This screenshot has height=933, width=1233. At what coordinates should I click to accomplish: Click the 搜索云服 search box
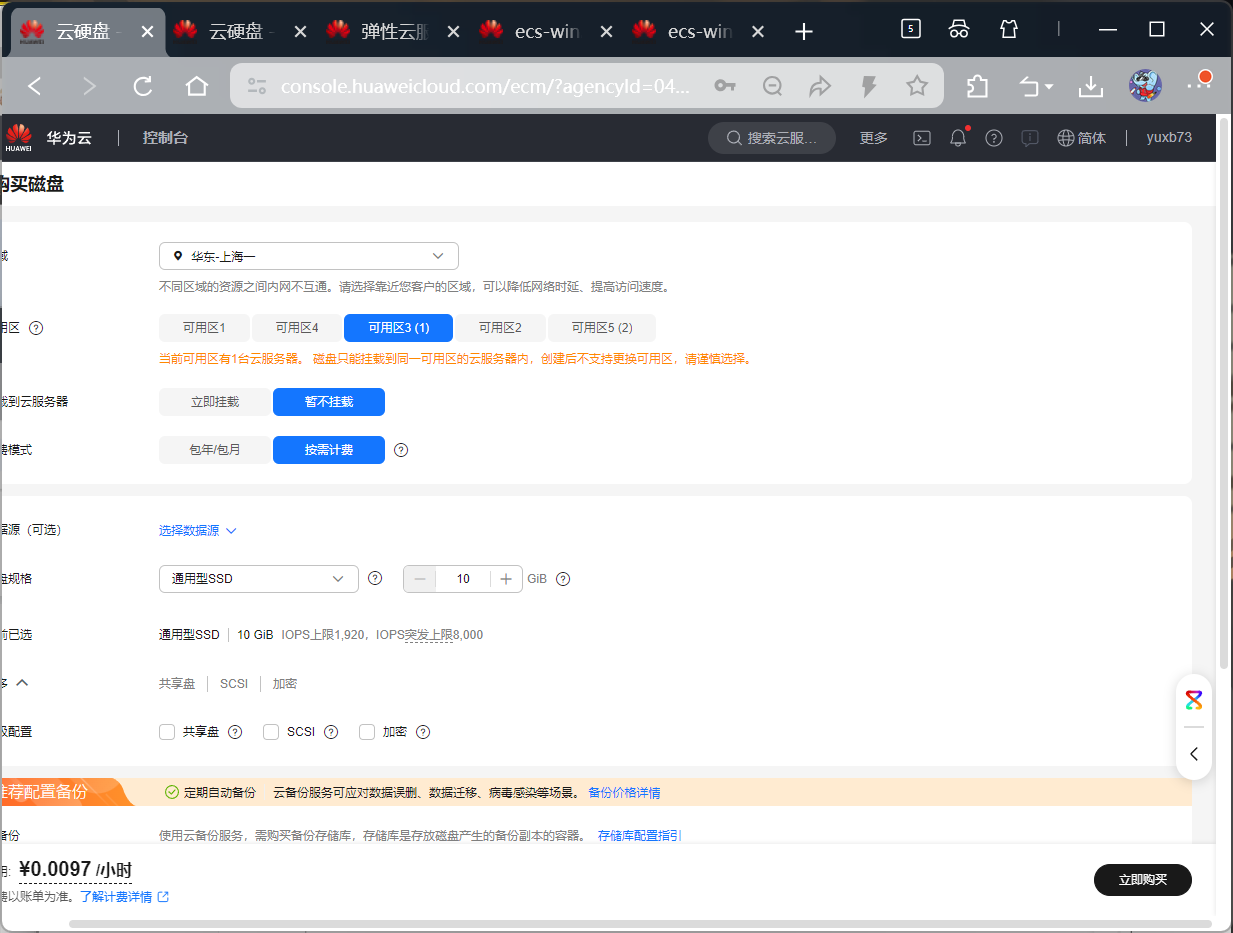coord(772,138)
